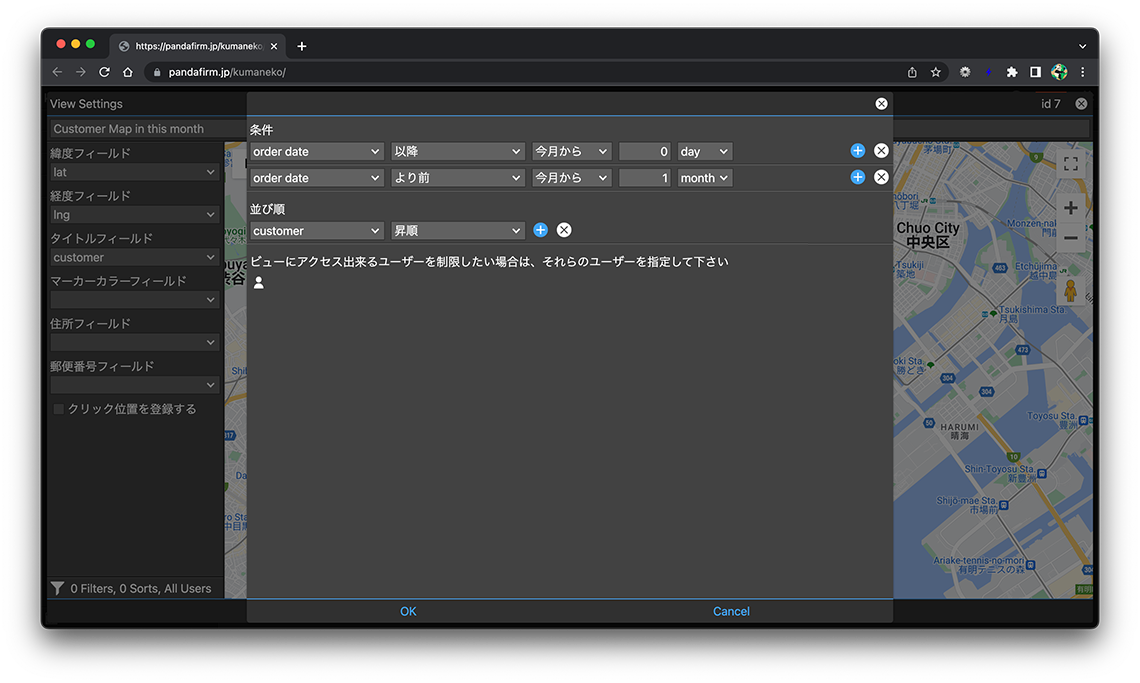This screenshot has width=1140, height=683.
Task: Click the pandafirm.jp address bar
Action: point(521,72)
